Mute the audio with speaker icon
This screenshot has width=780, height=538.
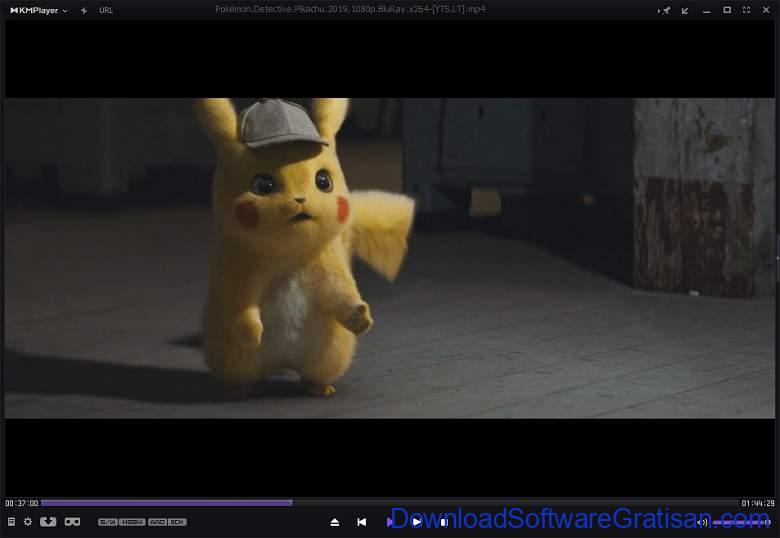click(702, 522)
